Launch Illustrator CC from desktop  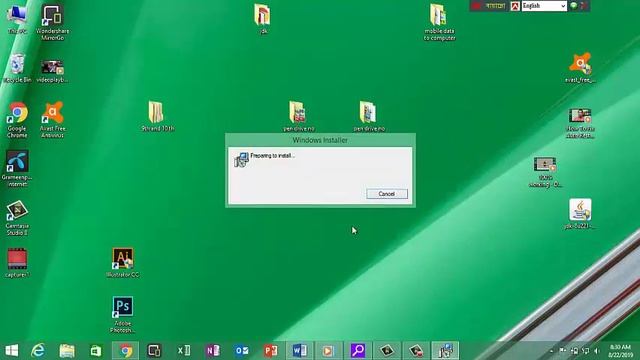pos(123,262)
